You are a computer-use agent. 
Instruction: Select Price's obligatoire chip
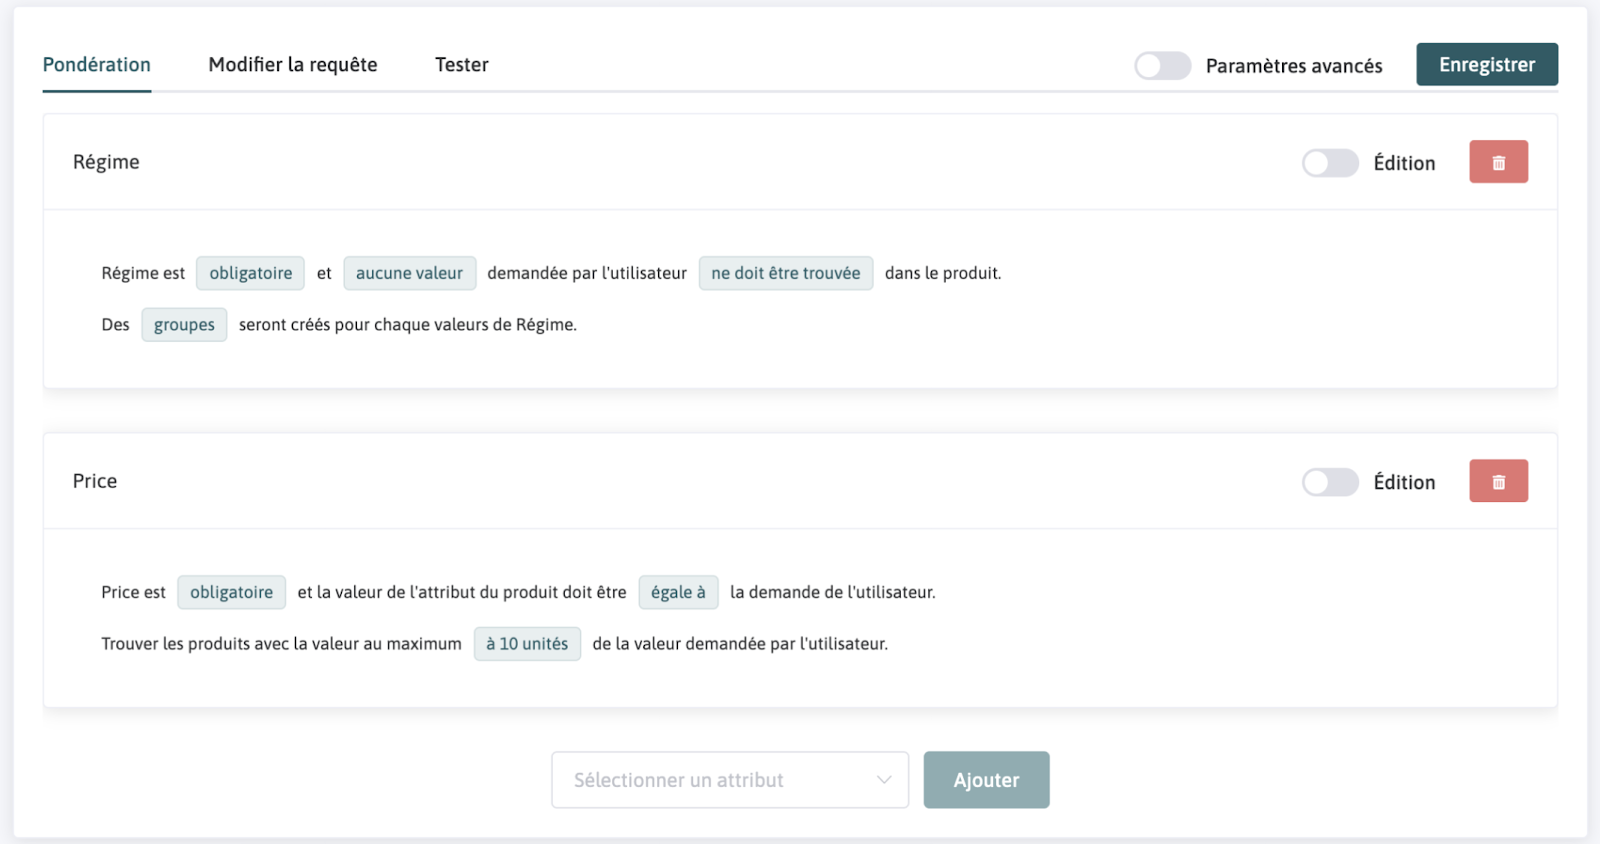[x=231, y=592]
